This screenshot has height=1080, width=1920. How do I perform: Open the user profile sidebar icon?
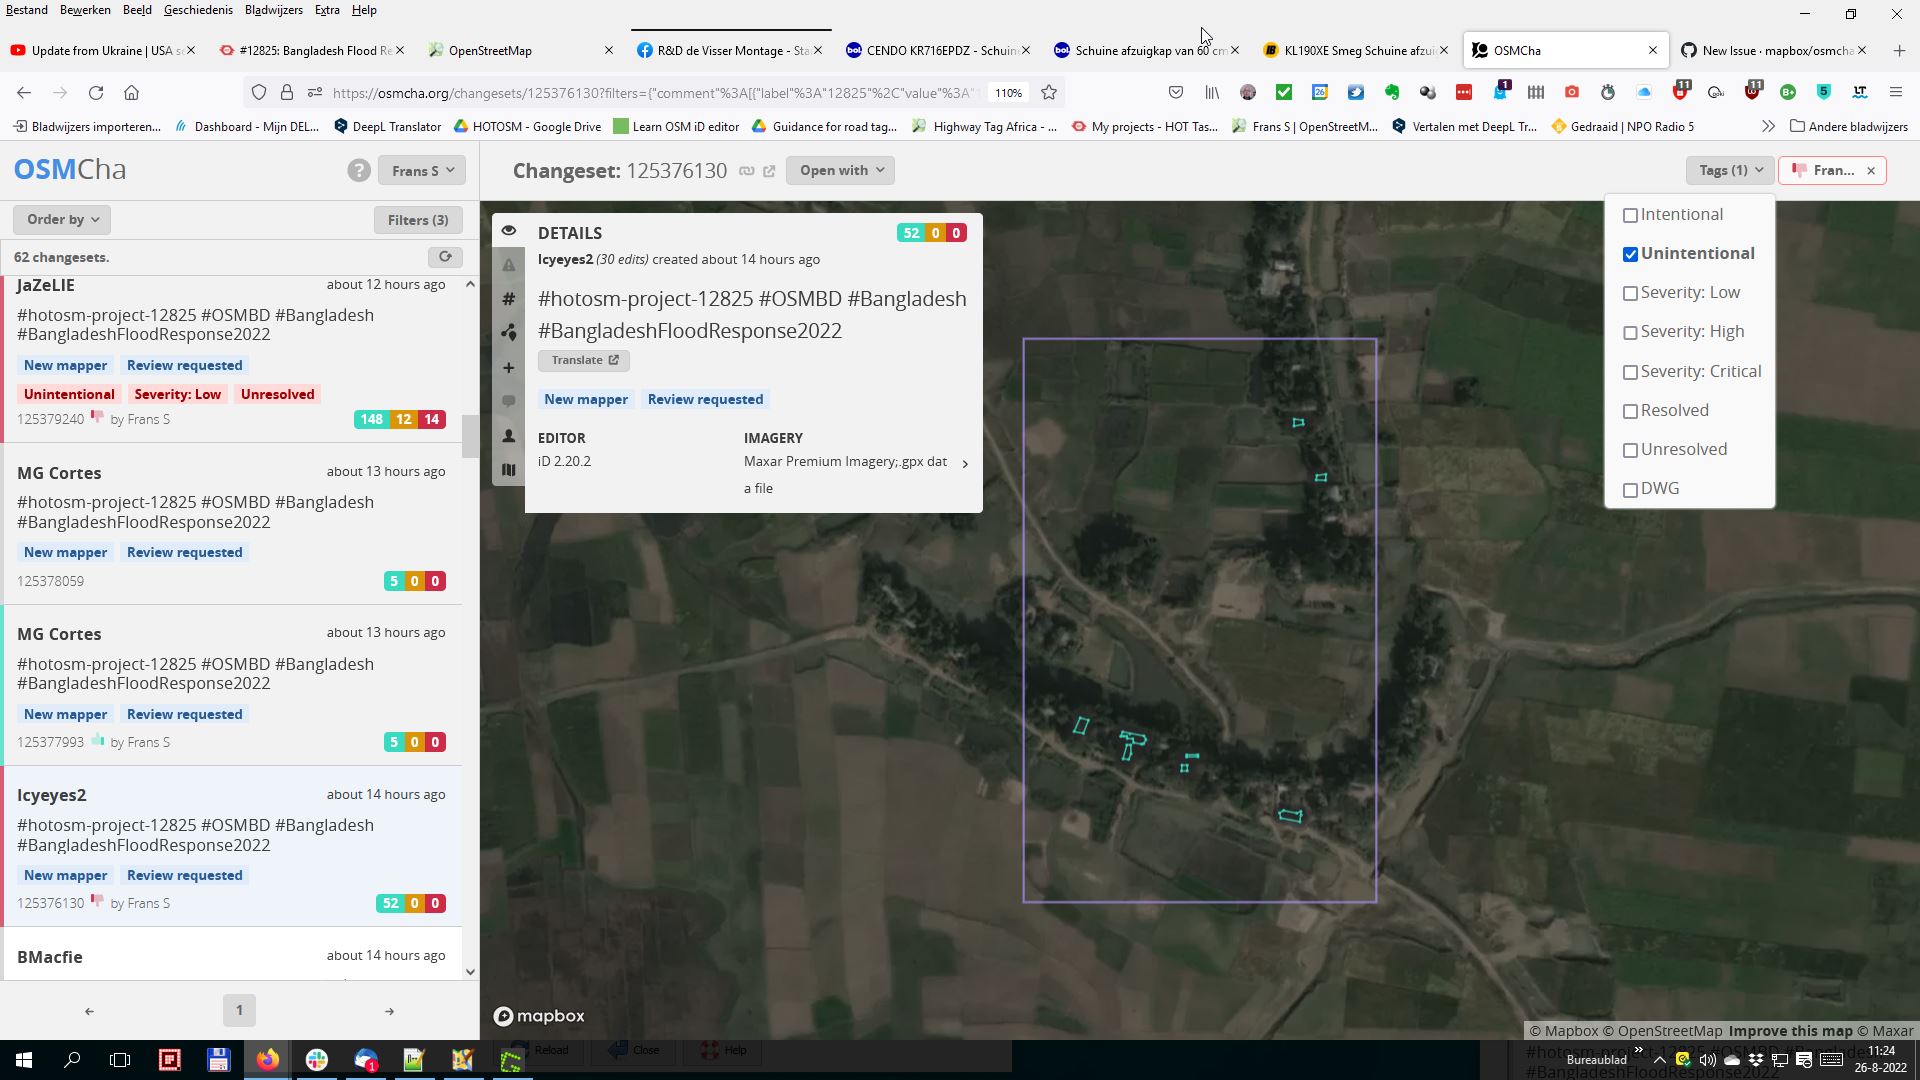point(509,436)
